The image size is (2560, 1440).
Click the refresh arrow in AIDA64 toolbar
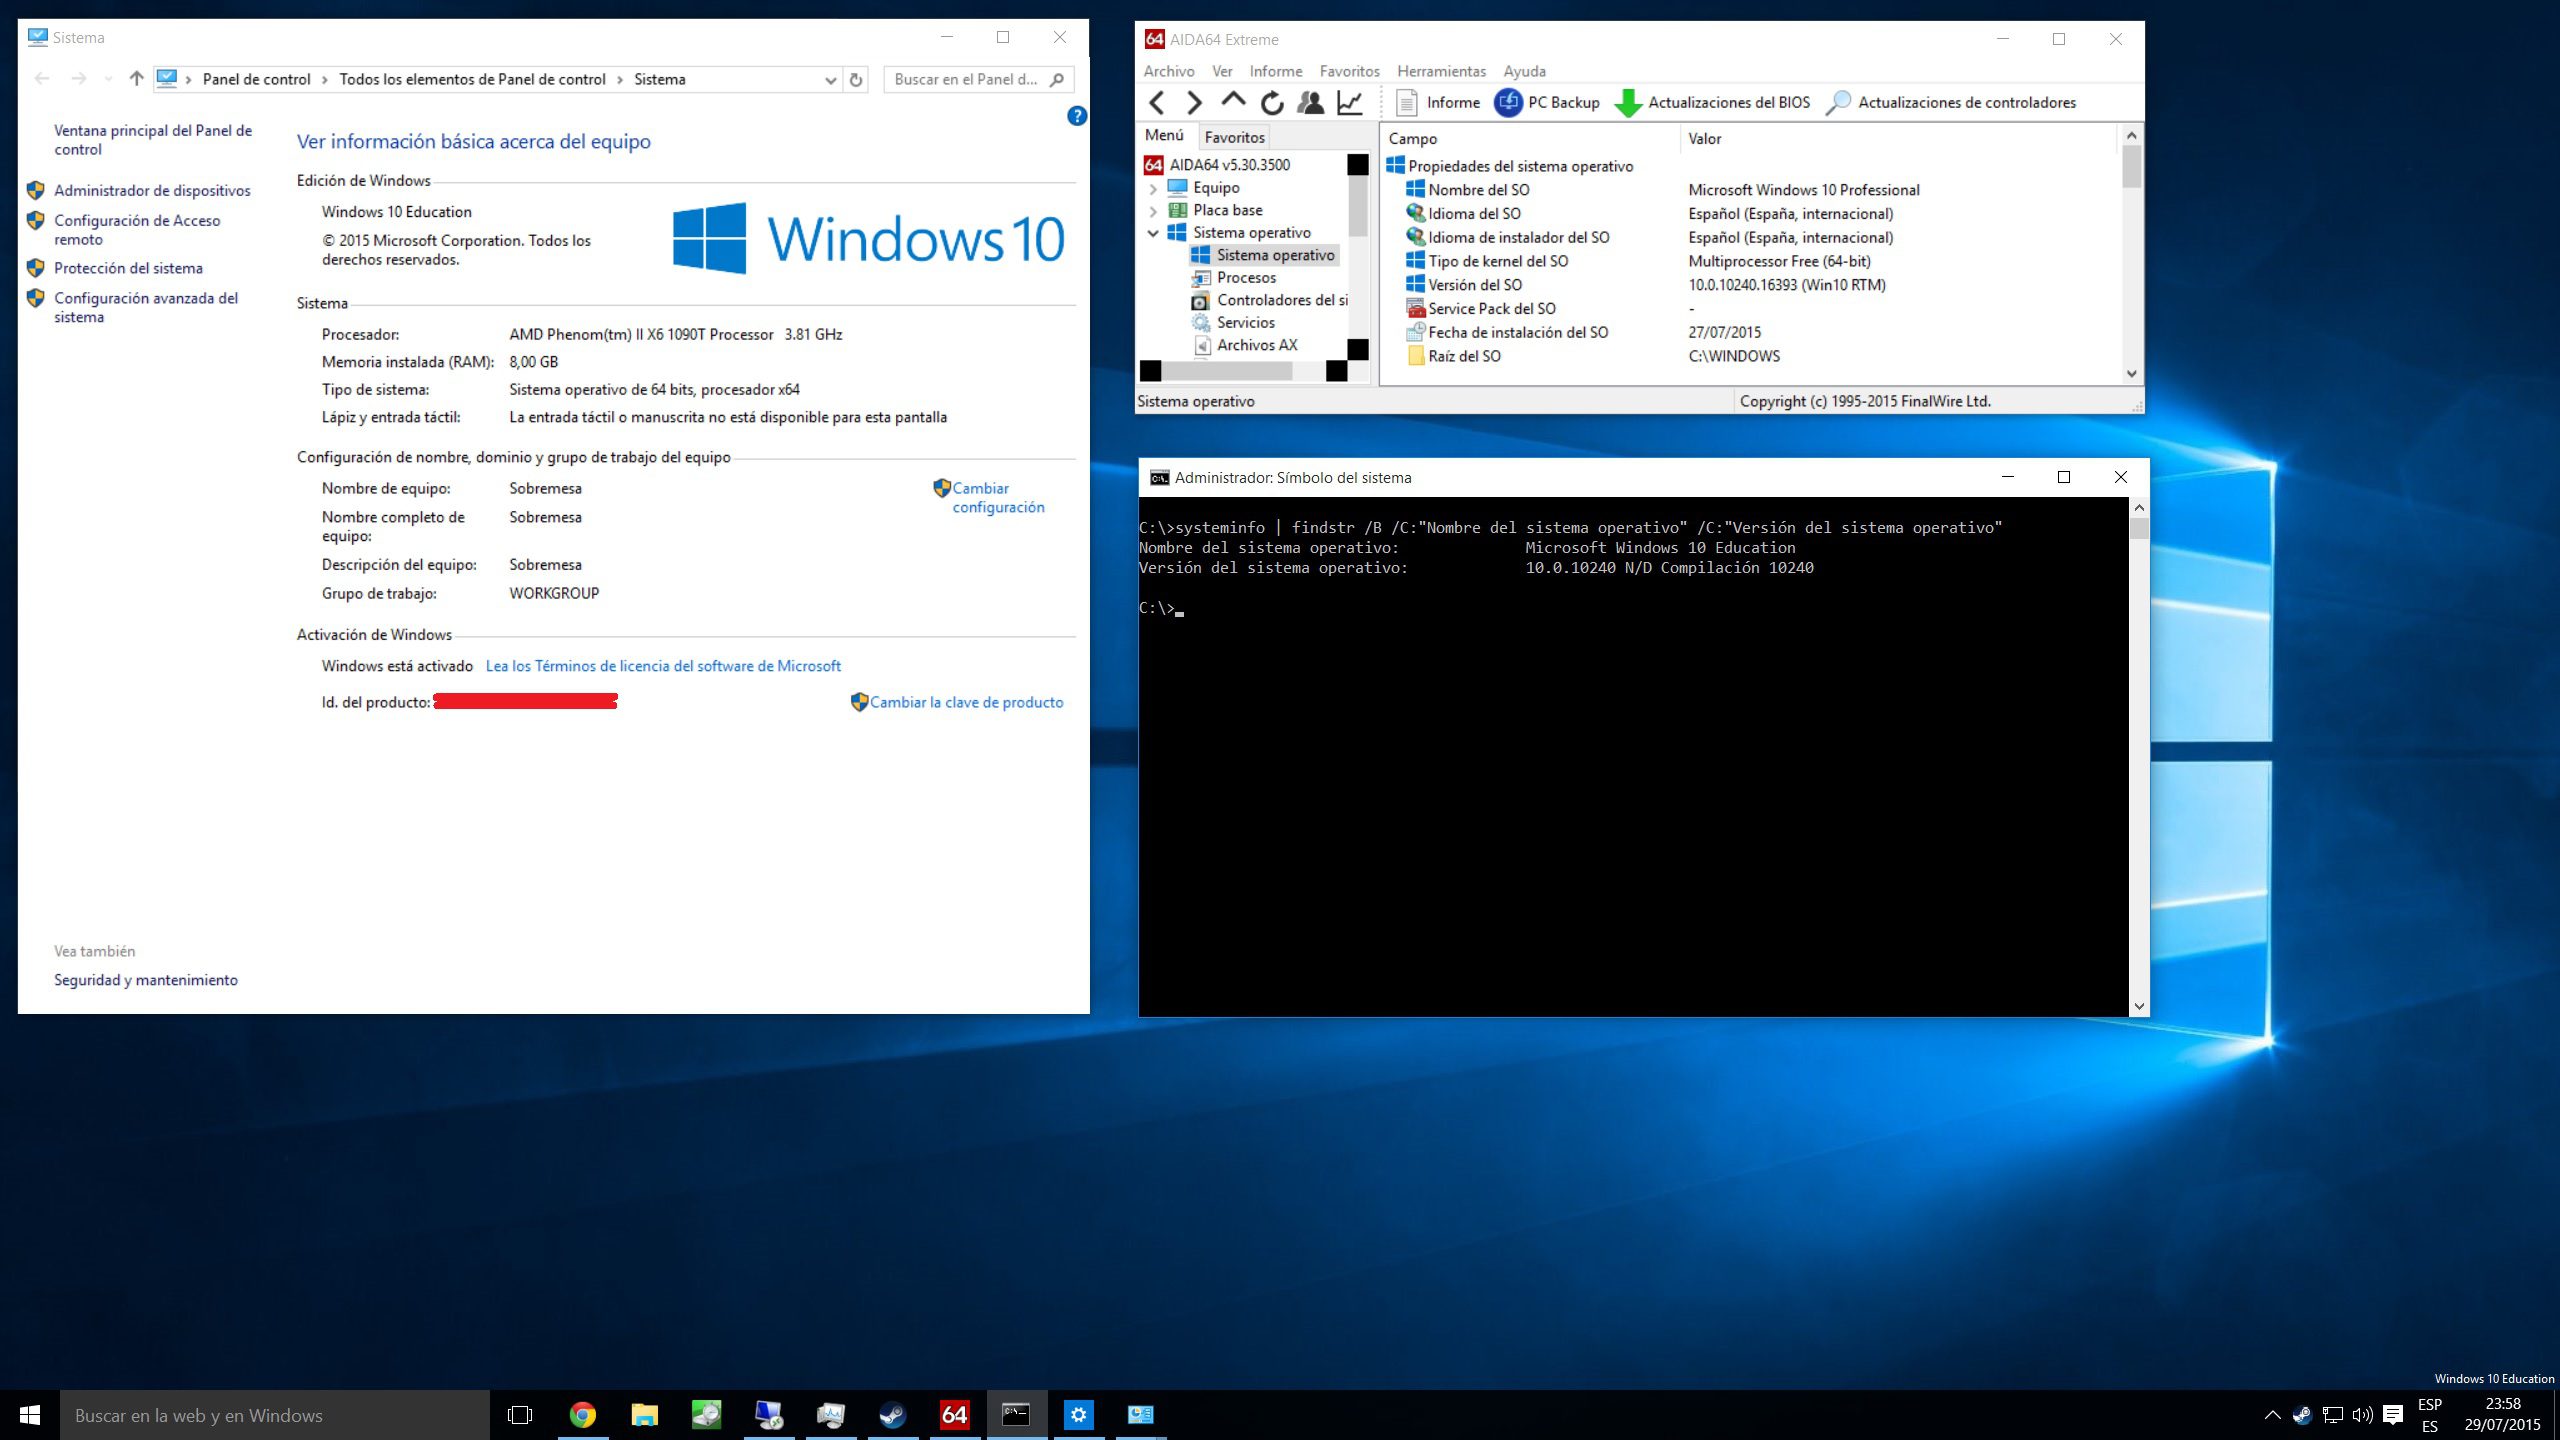1272,102
